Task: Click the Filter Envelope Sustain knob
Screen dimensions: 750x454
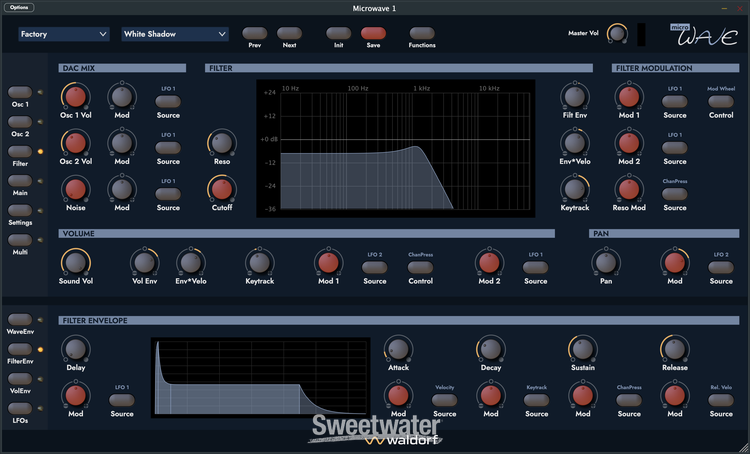Action: coord(583,349)
